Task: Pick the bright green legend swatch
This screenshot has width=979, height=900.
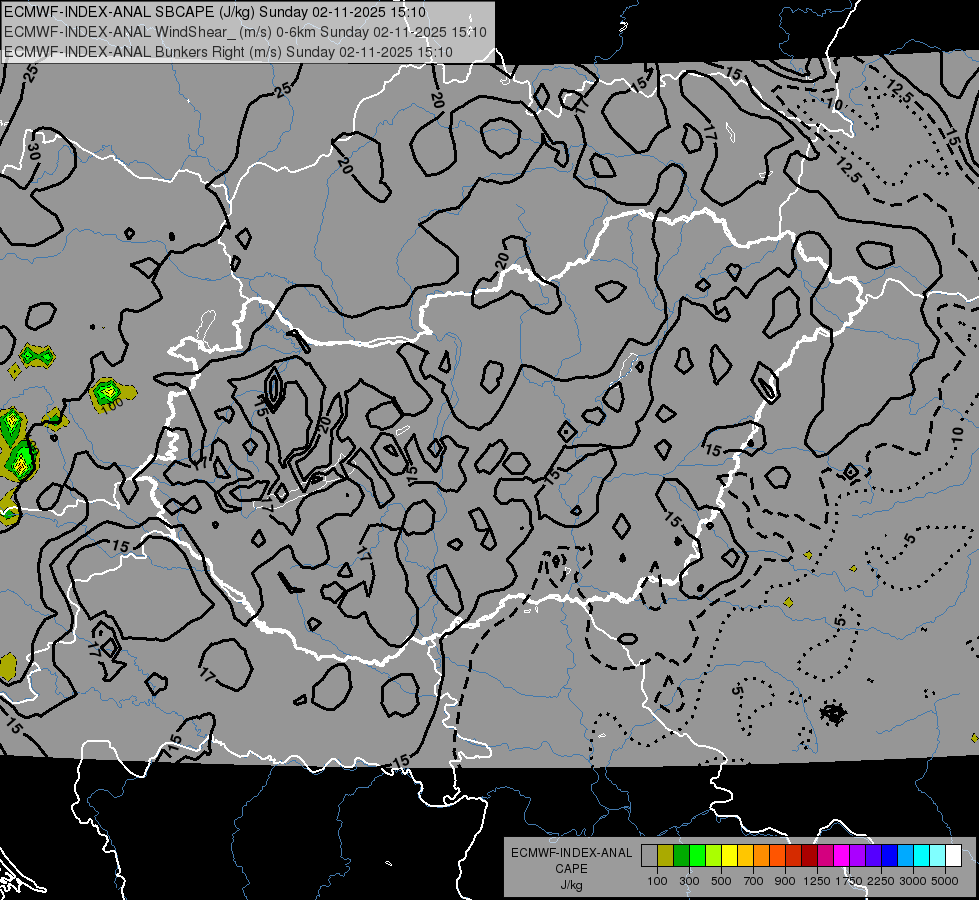Action: point(697,855)
